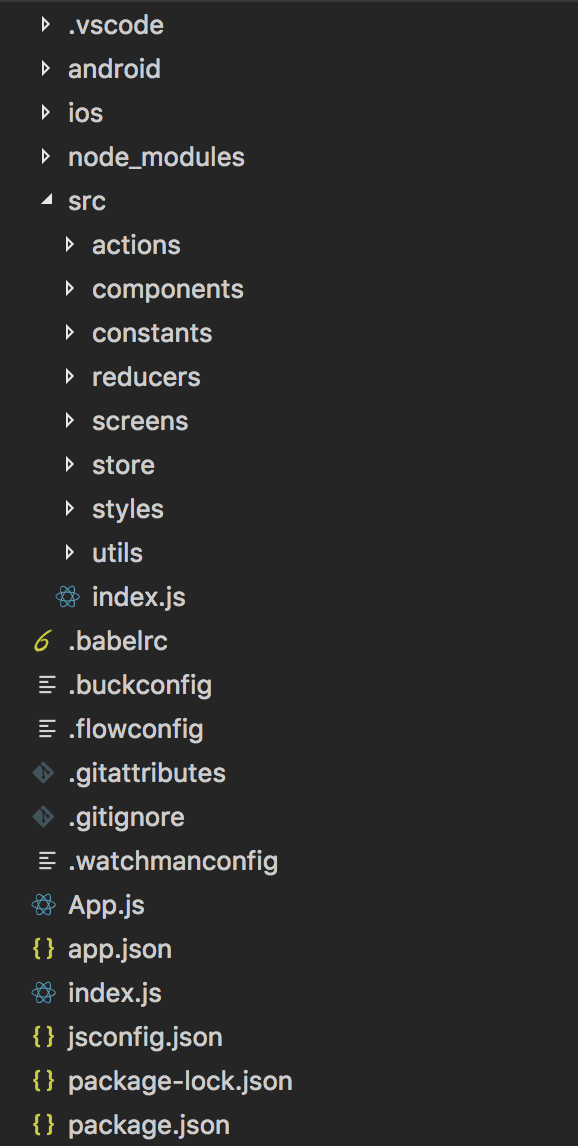Select the jsconfig.json file
578x1146 pixels.
click(144, 1036)
